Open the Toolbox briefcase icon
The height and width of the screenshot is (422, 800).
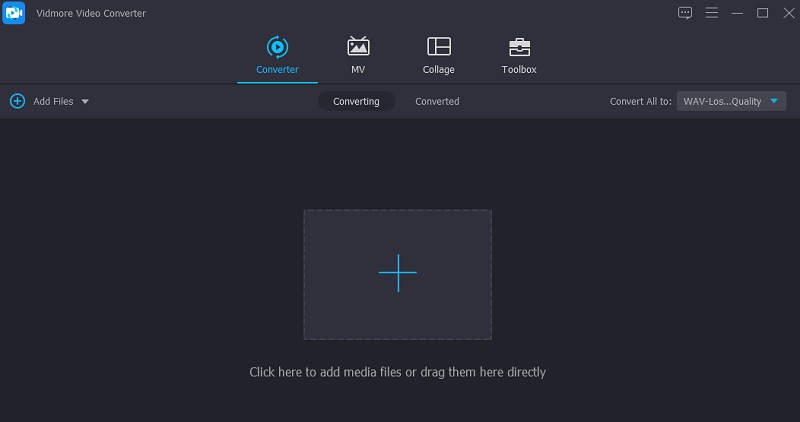point(519,47)
